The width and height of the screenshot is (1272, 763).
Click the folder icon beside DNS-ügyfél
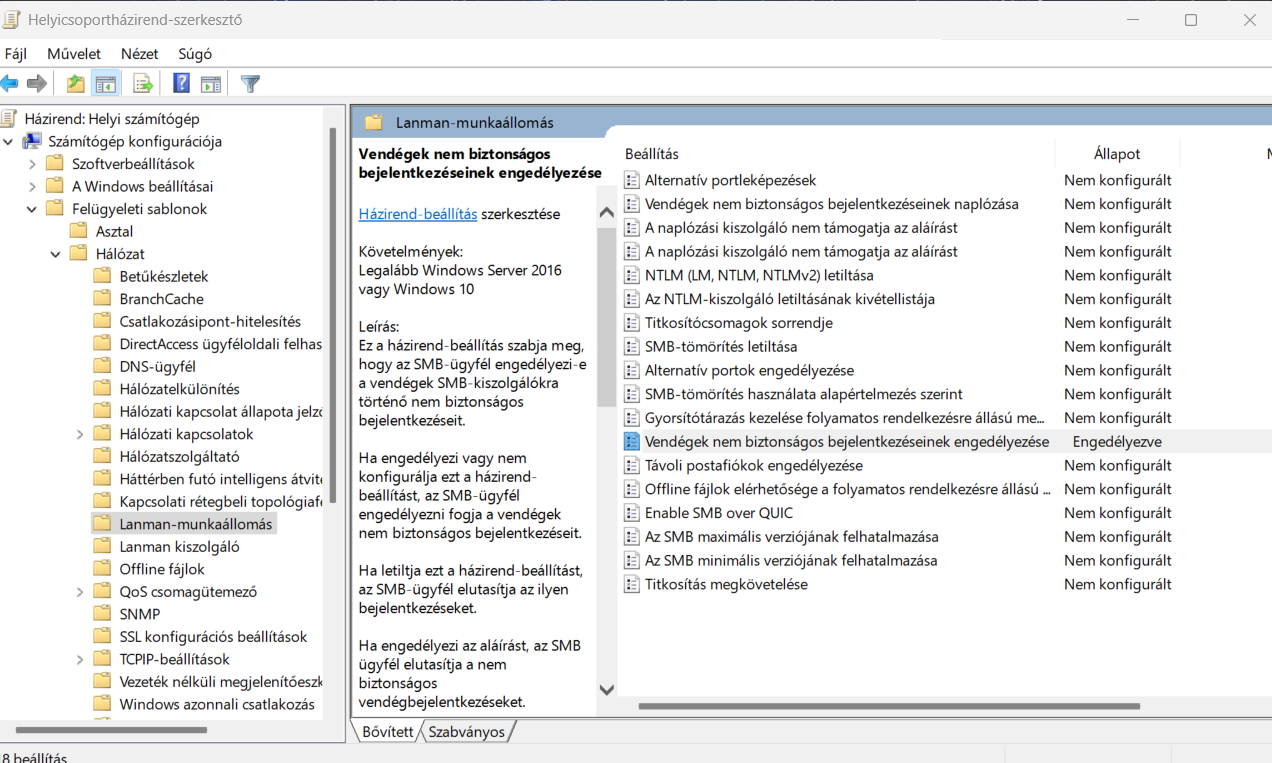click(102, 366)
